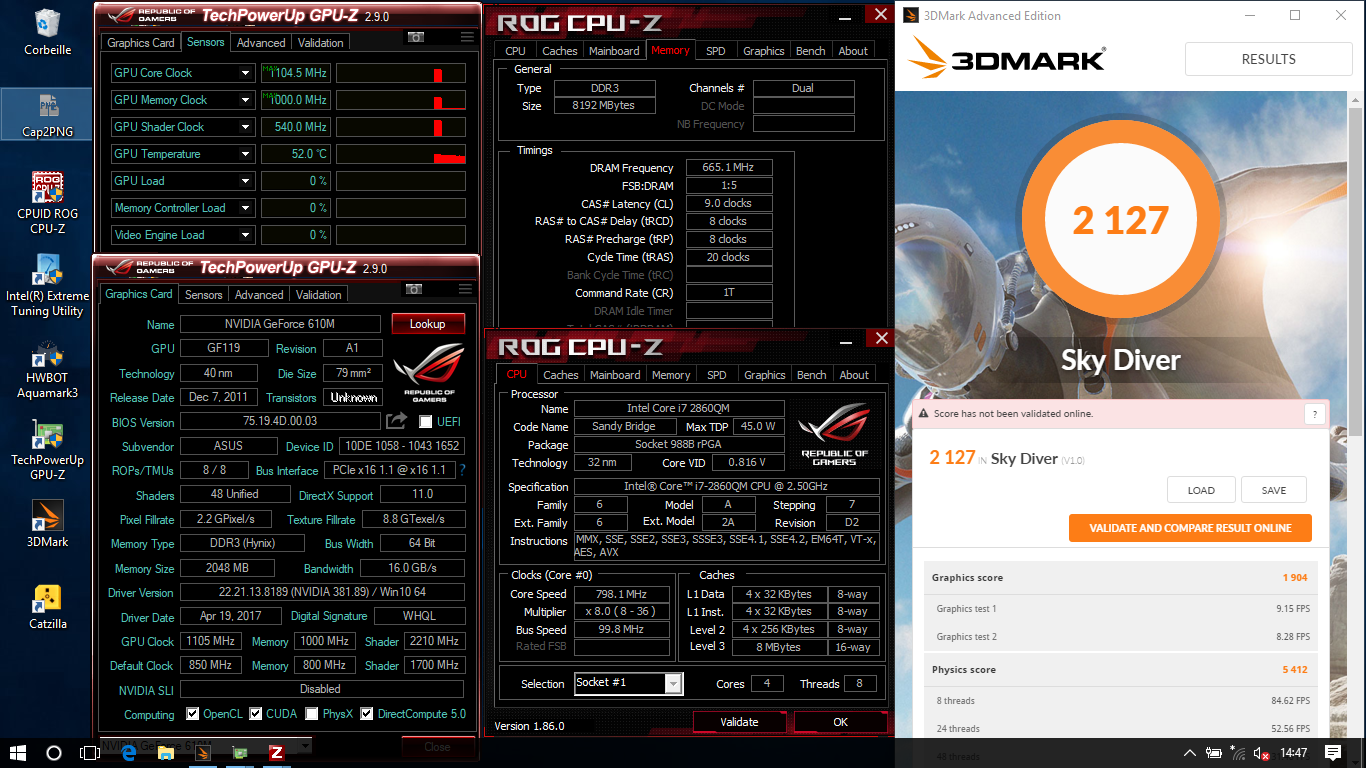Image resolution: width=1366 pixels, height=768 pixels.
Task: Expand the GPU Load sensor dropdown
Action: pyautogui.click(x=245, y=181)
